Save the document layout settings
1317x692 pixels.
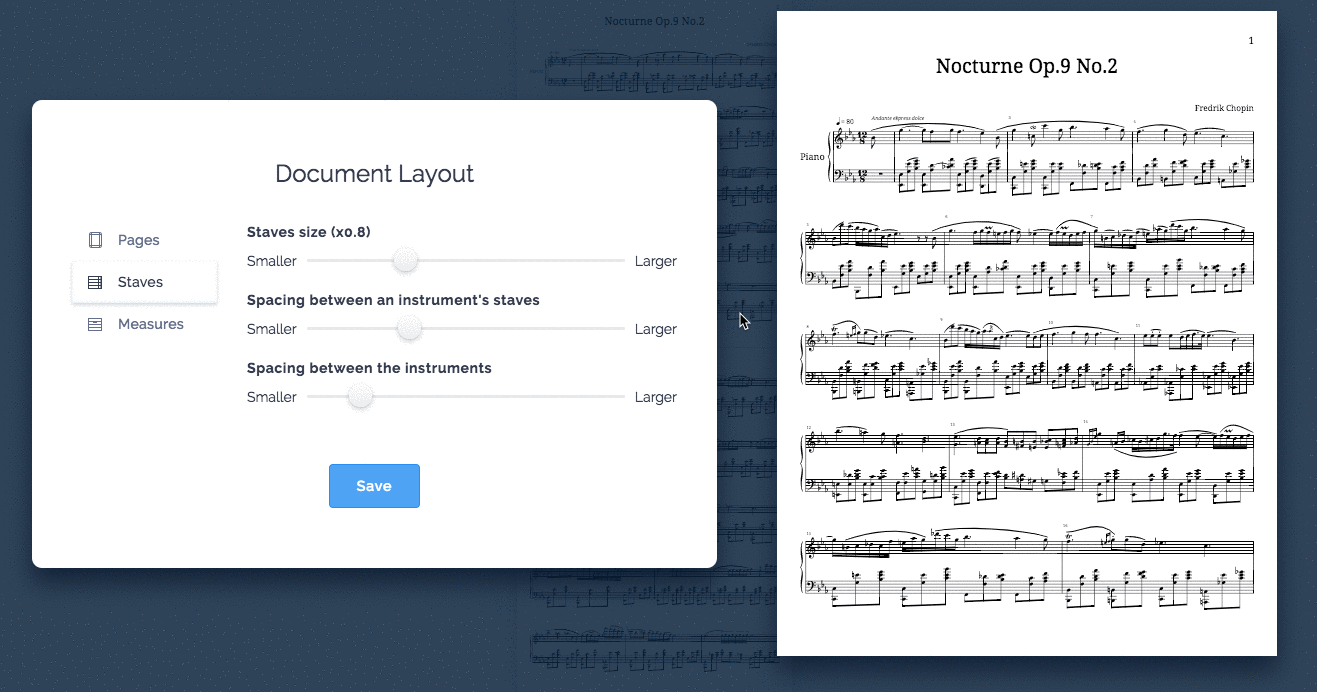point(374,486)
